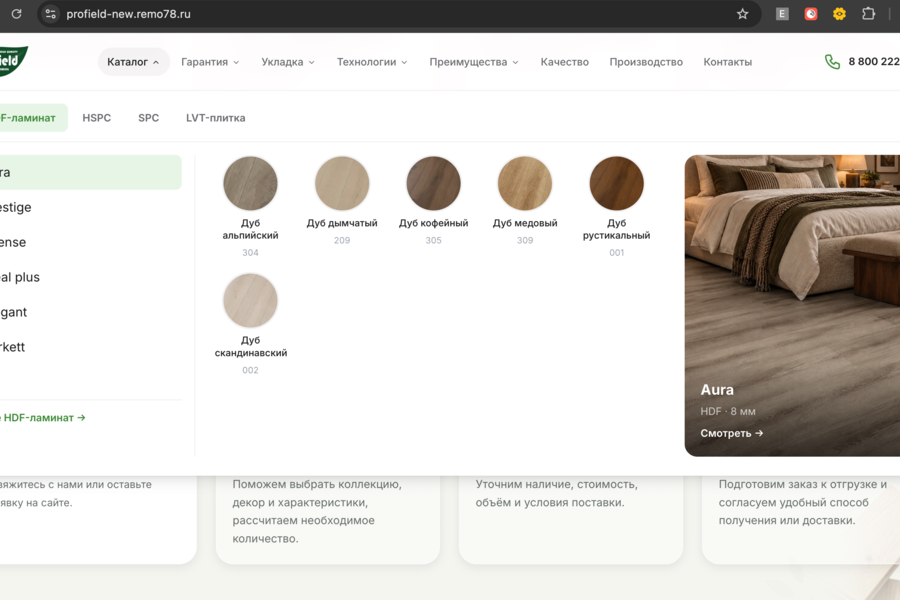The height and width of the screenshot is (600, 900).
Task: Select the SPC category tab
Action: coord(148,118)
